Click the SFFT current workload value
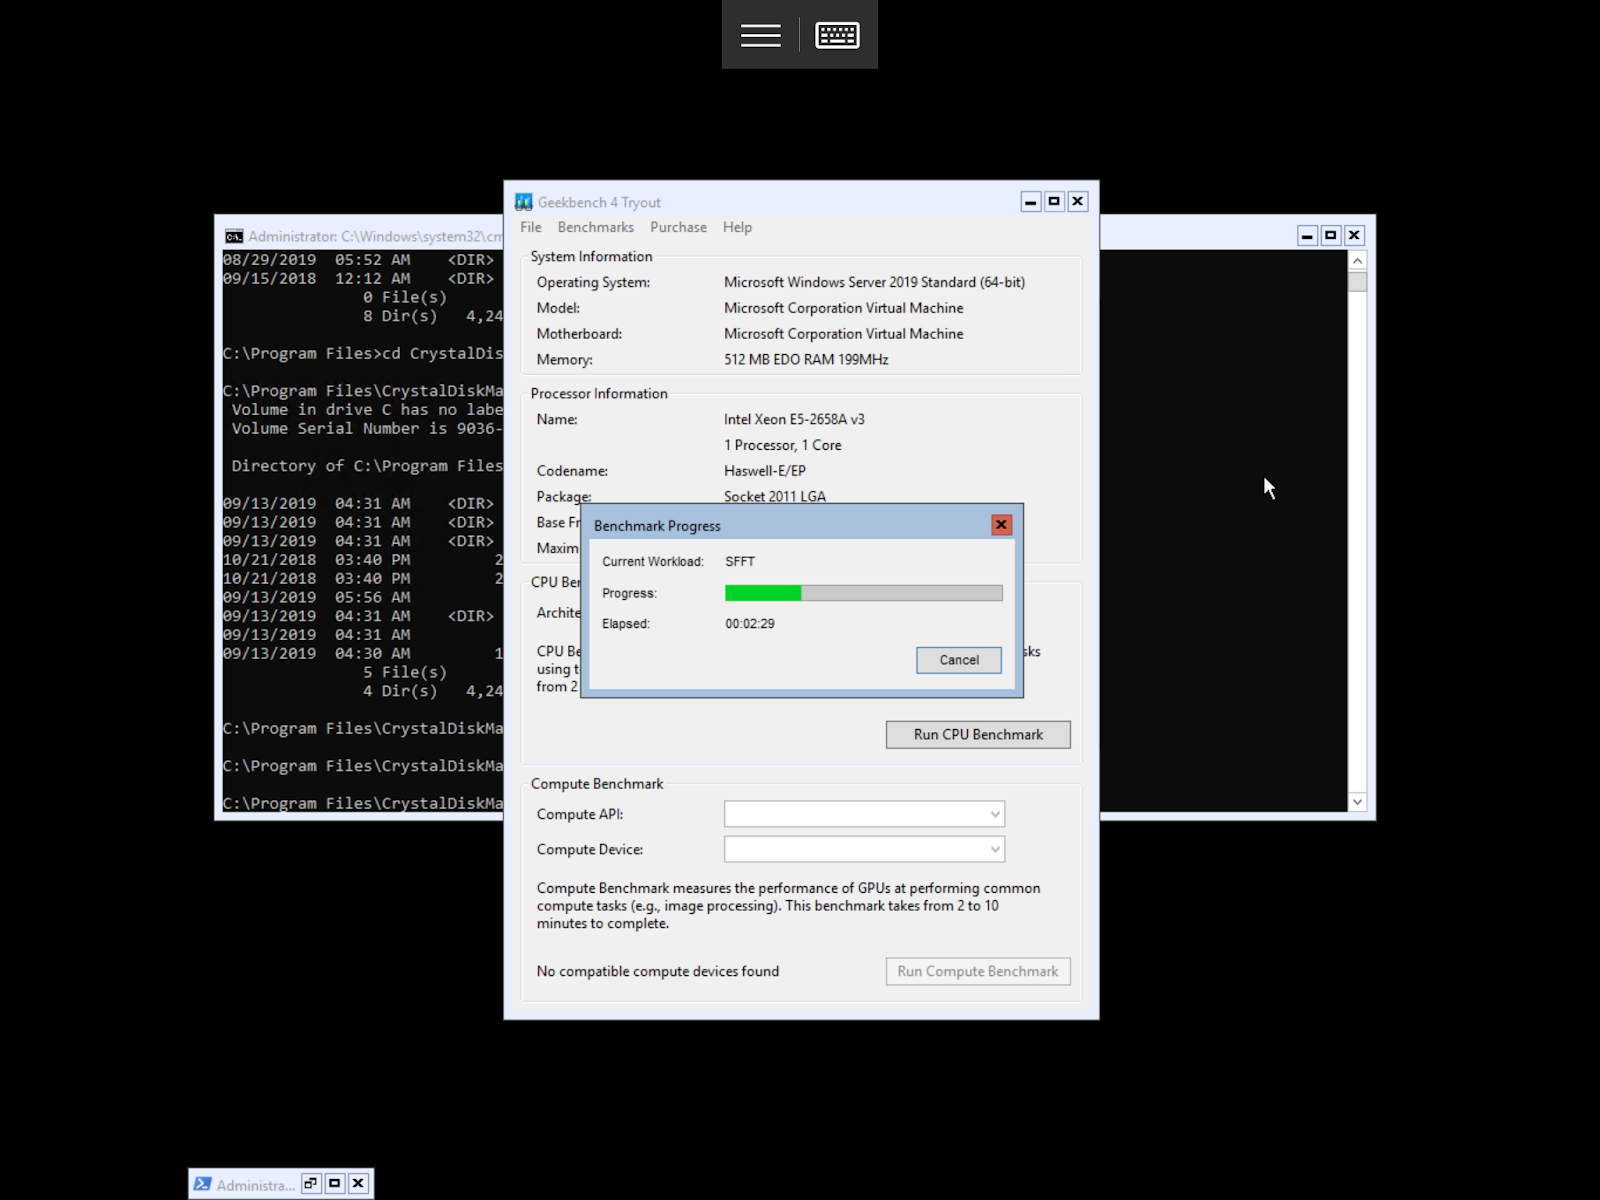Image resolution: width=1600 pixels, height=1200 pixels. [740, 562]
